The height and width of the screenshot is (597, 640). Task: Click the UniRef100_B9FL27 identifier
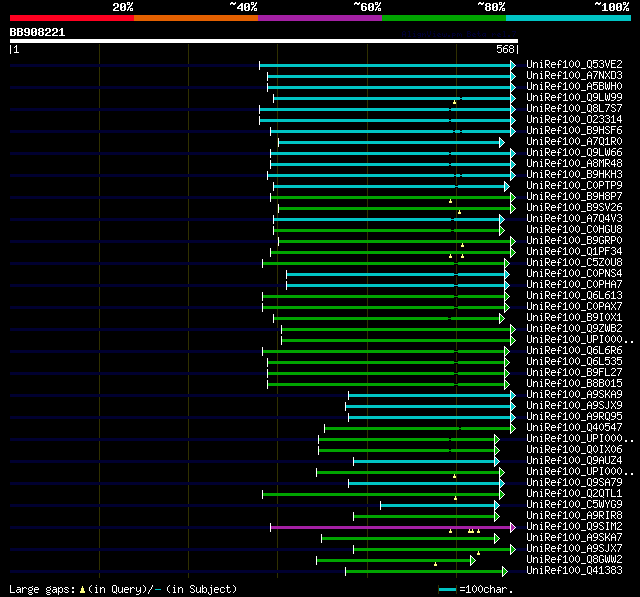(574, 373)
